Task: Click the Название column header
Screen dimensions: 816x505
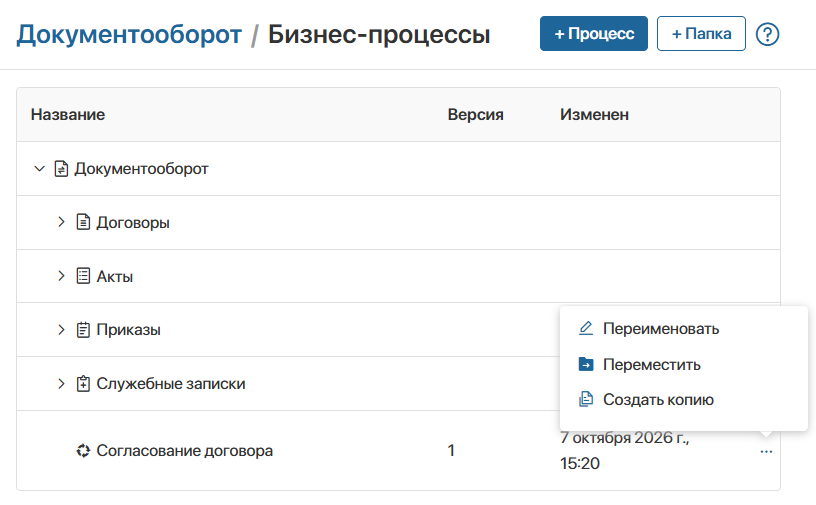Action: (x=68, y=115)
